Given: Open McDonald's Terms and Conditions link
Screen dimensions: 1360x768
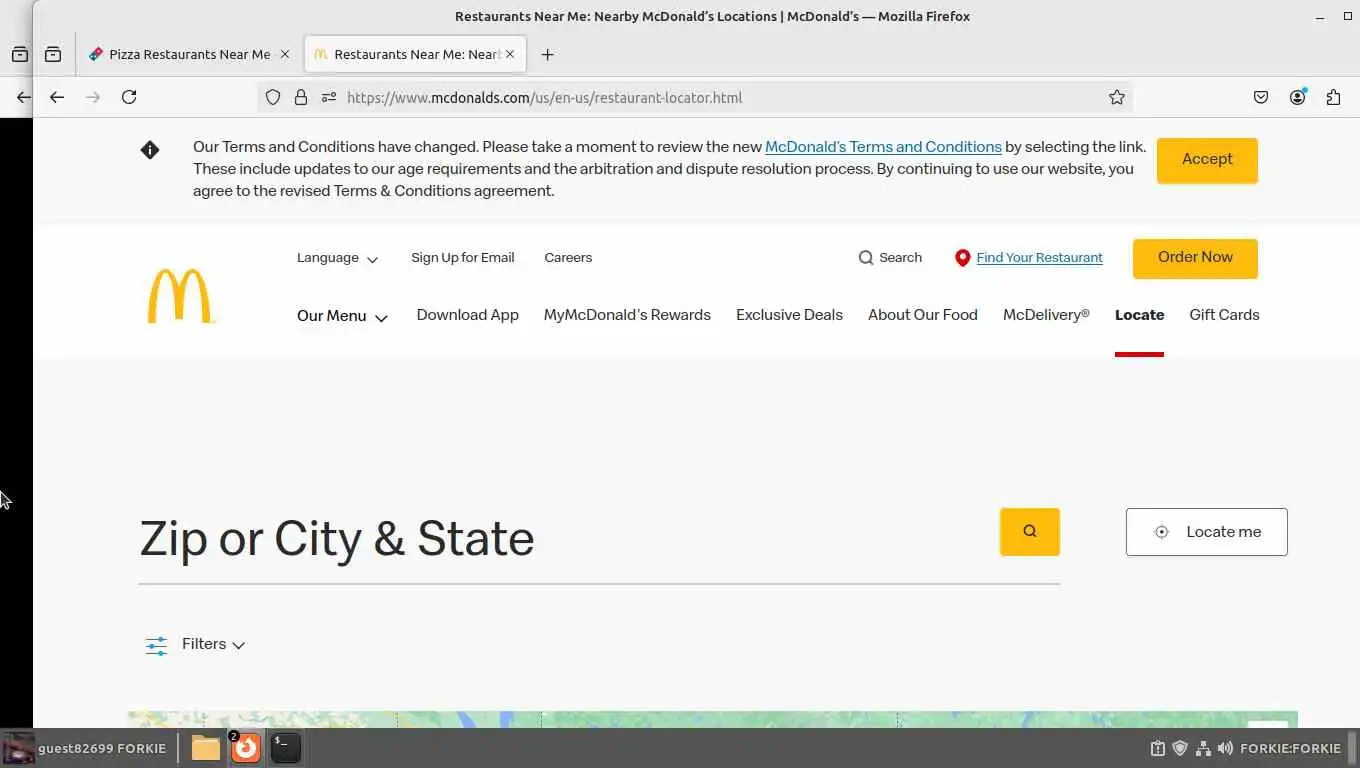Looking at the screenshot, I should (x=883, y=147).
